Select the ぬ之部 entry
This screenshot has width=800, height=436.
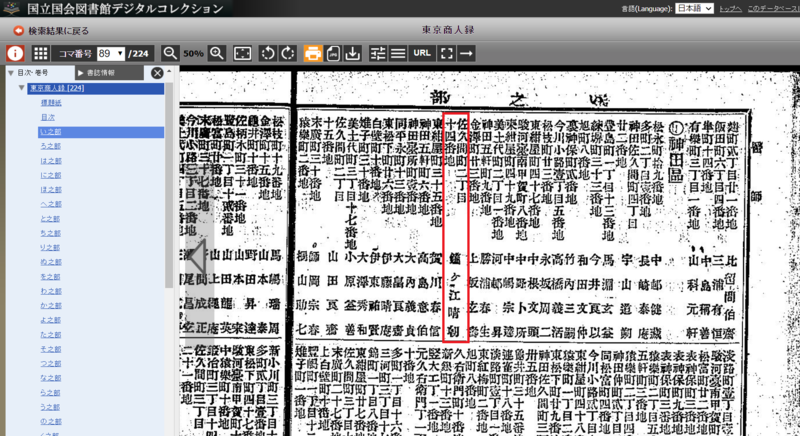point(51,262)
